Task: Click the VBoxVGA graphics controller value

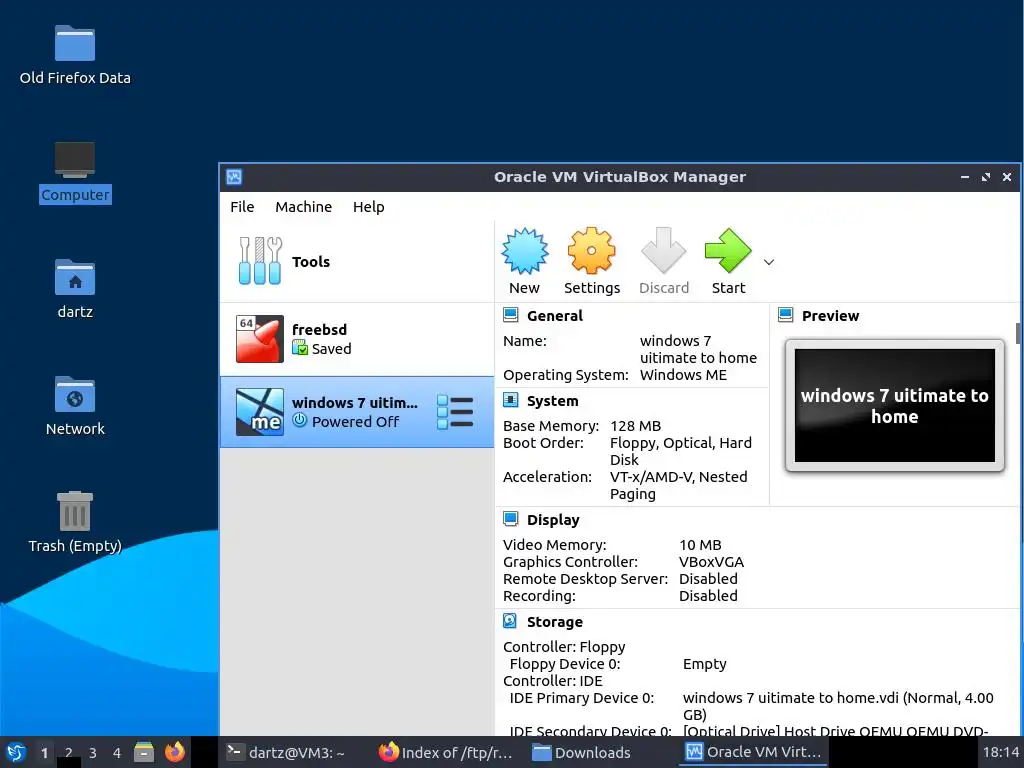Action: 711,562
